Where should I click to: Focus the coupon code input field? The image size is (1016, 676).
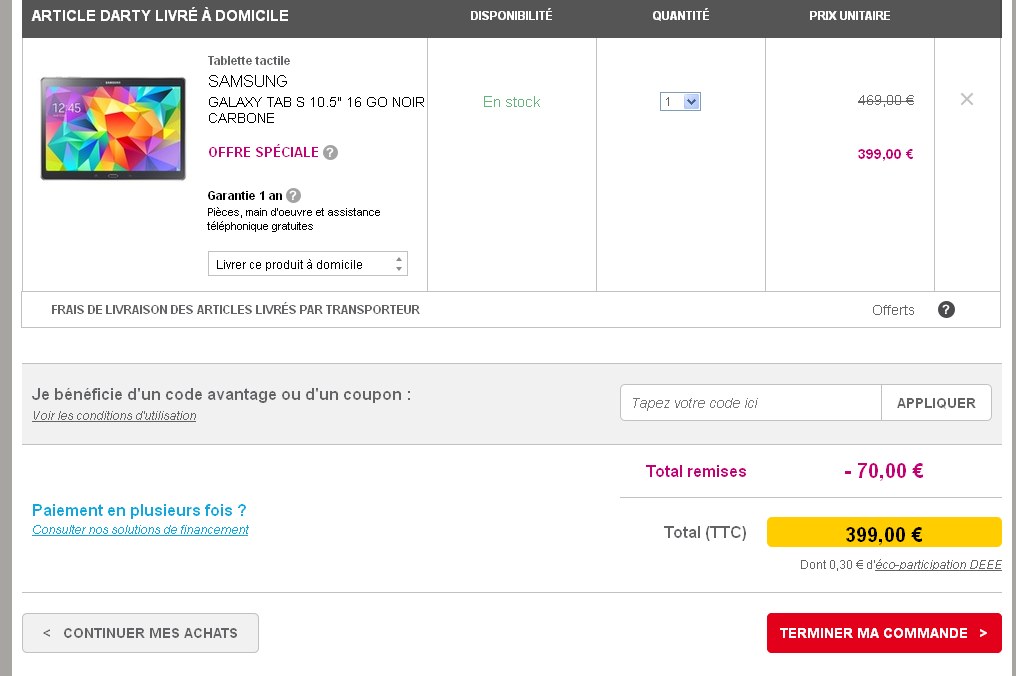pyautogui.click(x=750, y=403)
